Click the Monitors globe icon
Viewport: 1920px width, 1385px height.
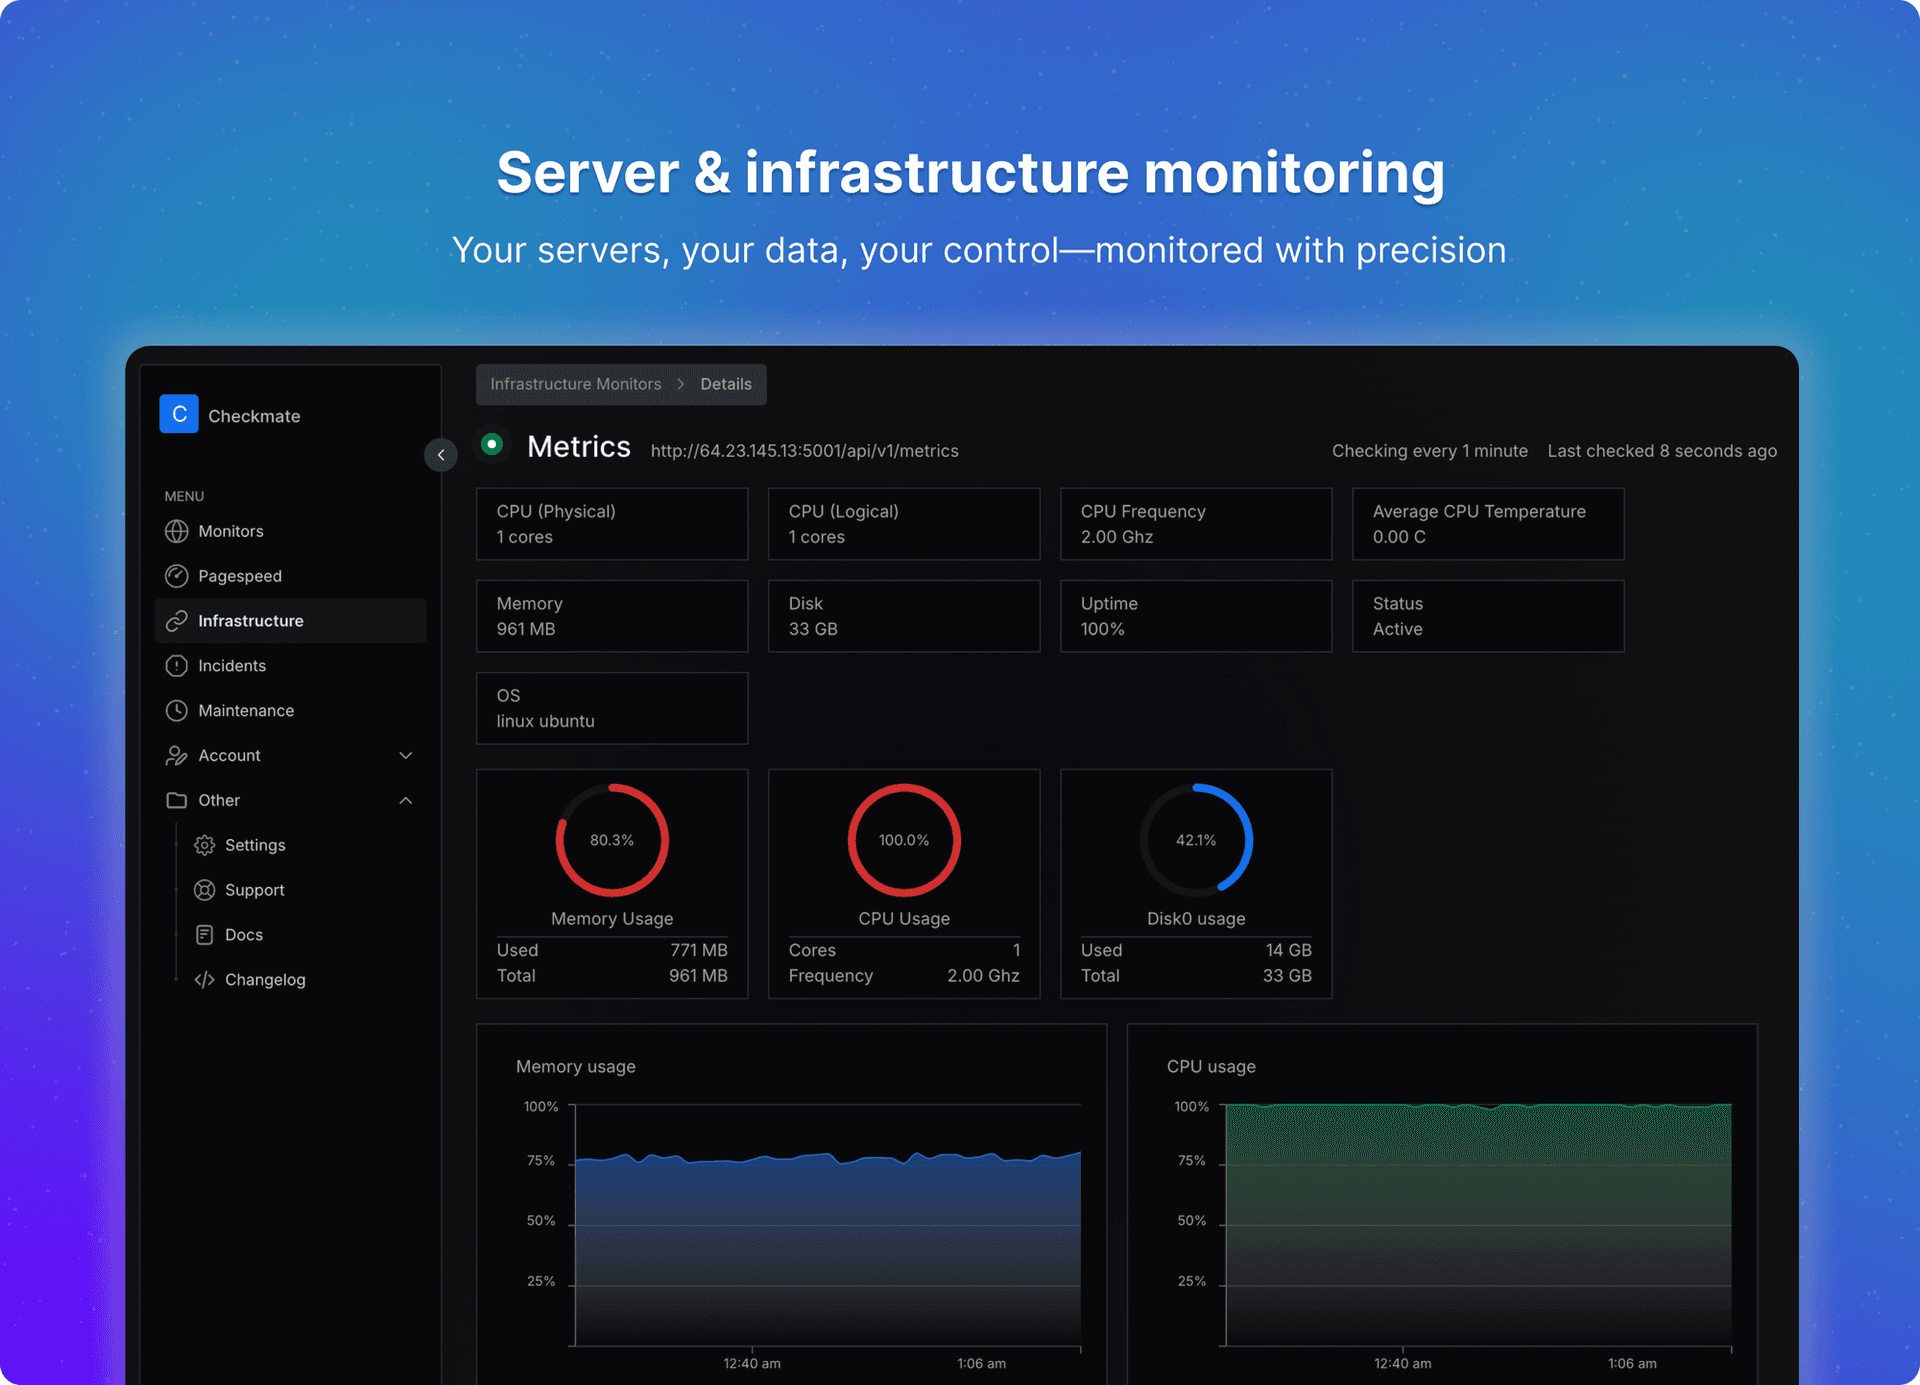coord(177,531)
